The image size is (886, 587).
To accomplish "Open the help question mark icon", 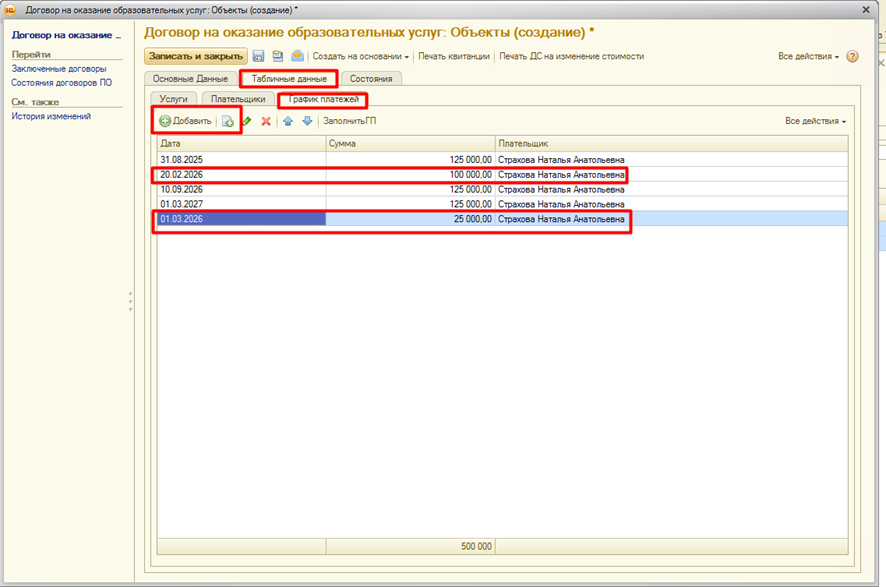I will (853, 57).
